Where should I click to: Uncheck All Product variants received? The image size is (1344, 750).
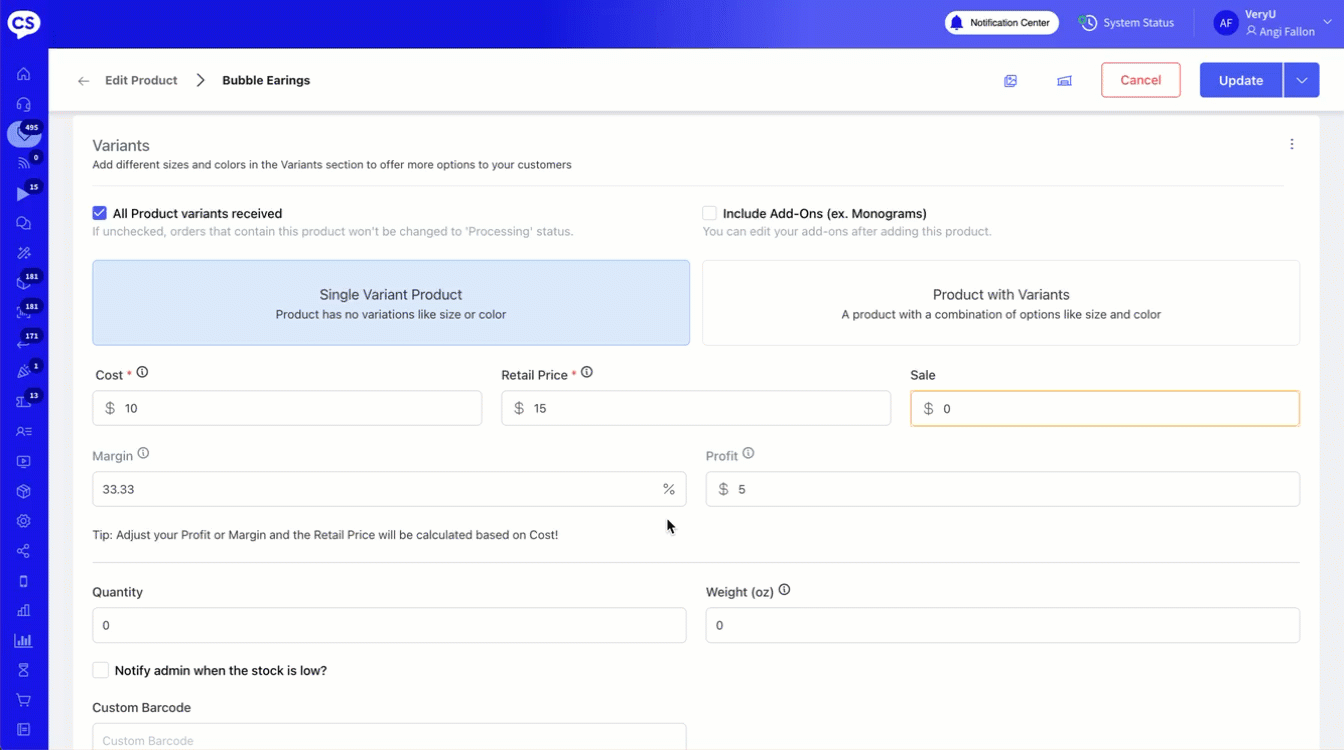(100, 213)
